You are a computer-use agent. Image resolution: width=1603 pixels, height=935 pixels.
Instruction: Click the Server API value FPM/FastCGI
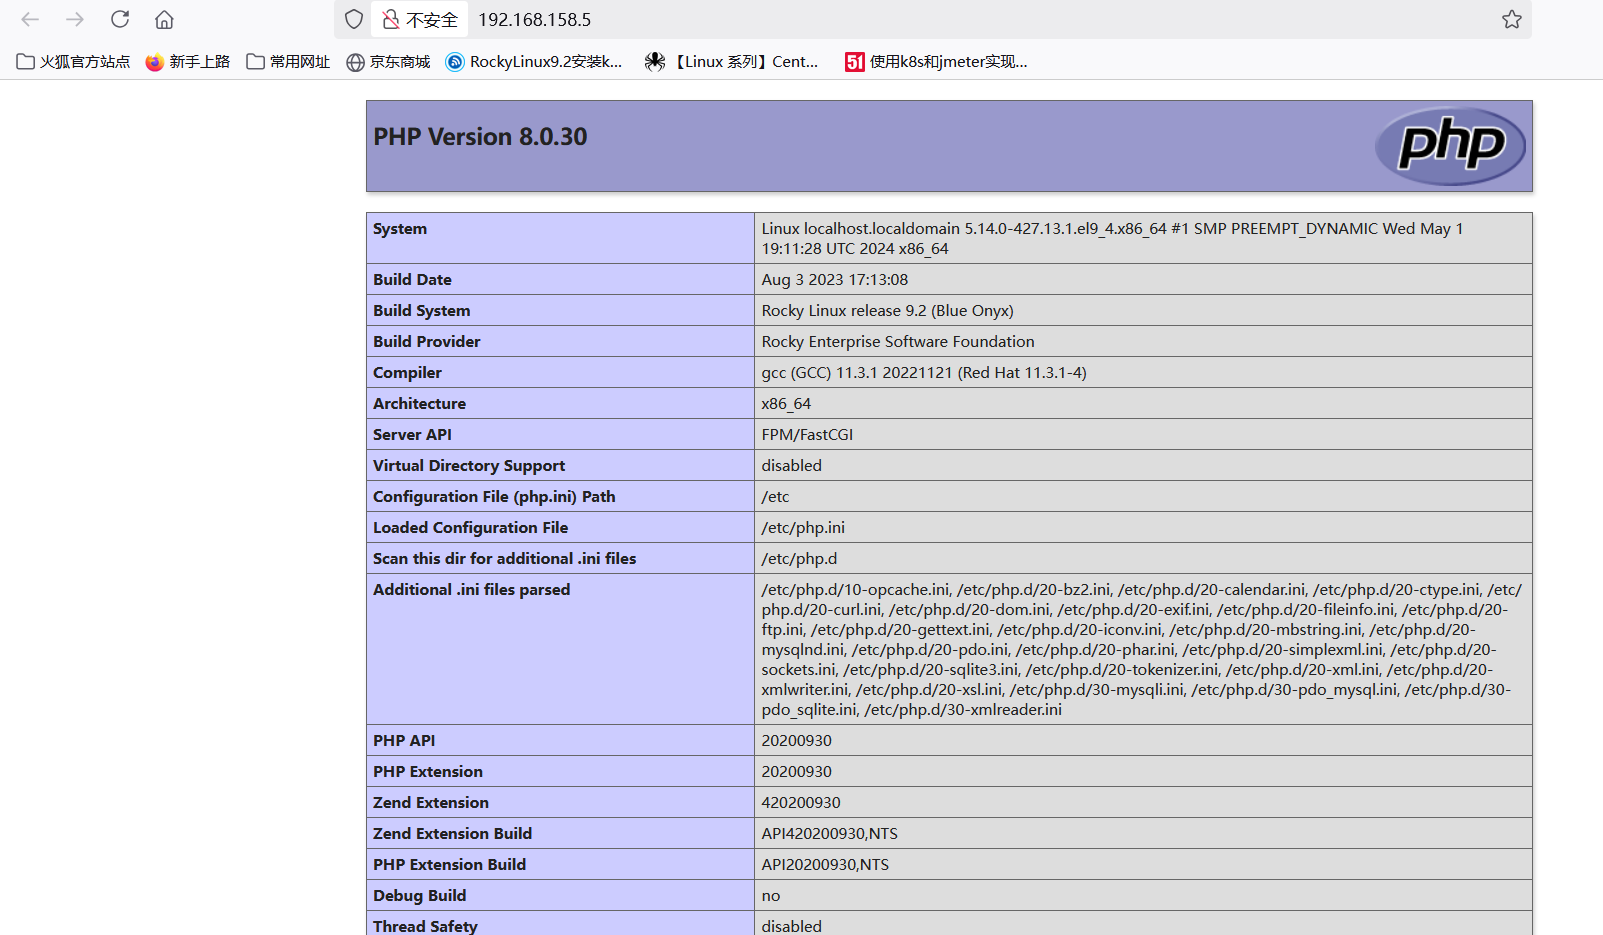tap(807, 435)
